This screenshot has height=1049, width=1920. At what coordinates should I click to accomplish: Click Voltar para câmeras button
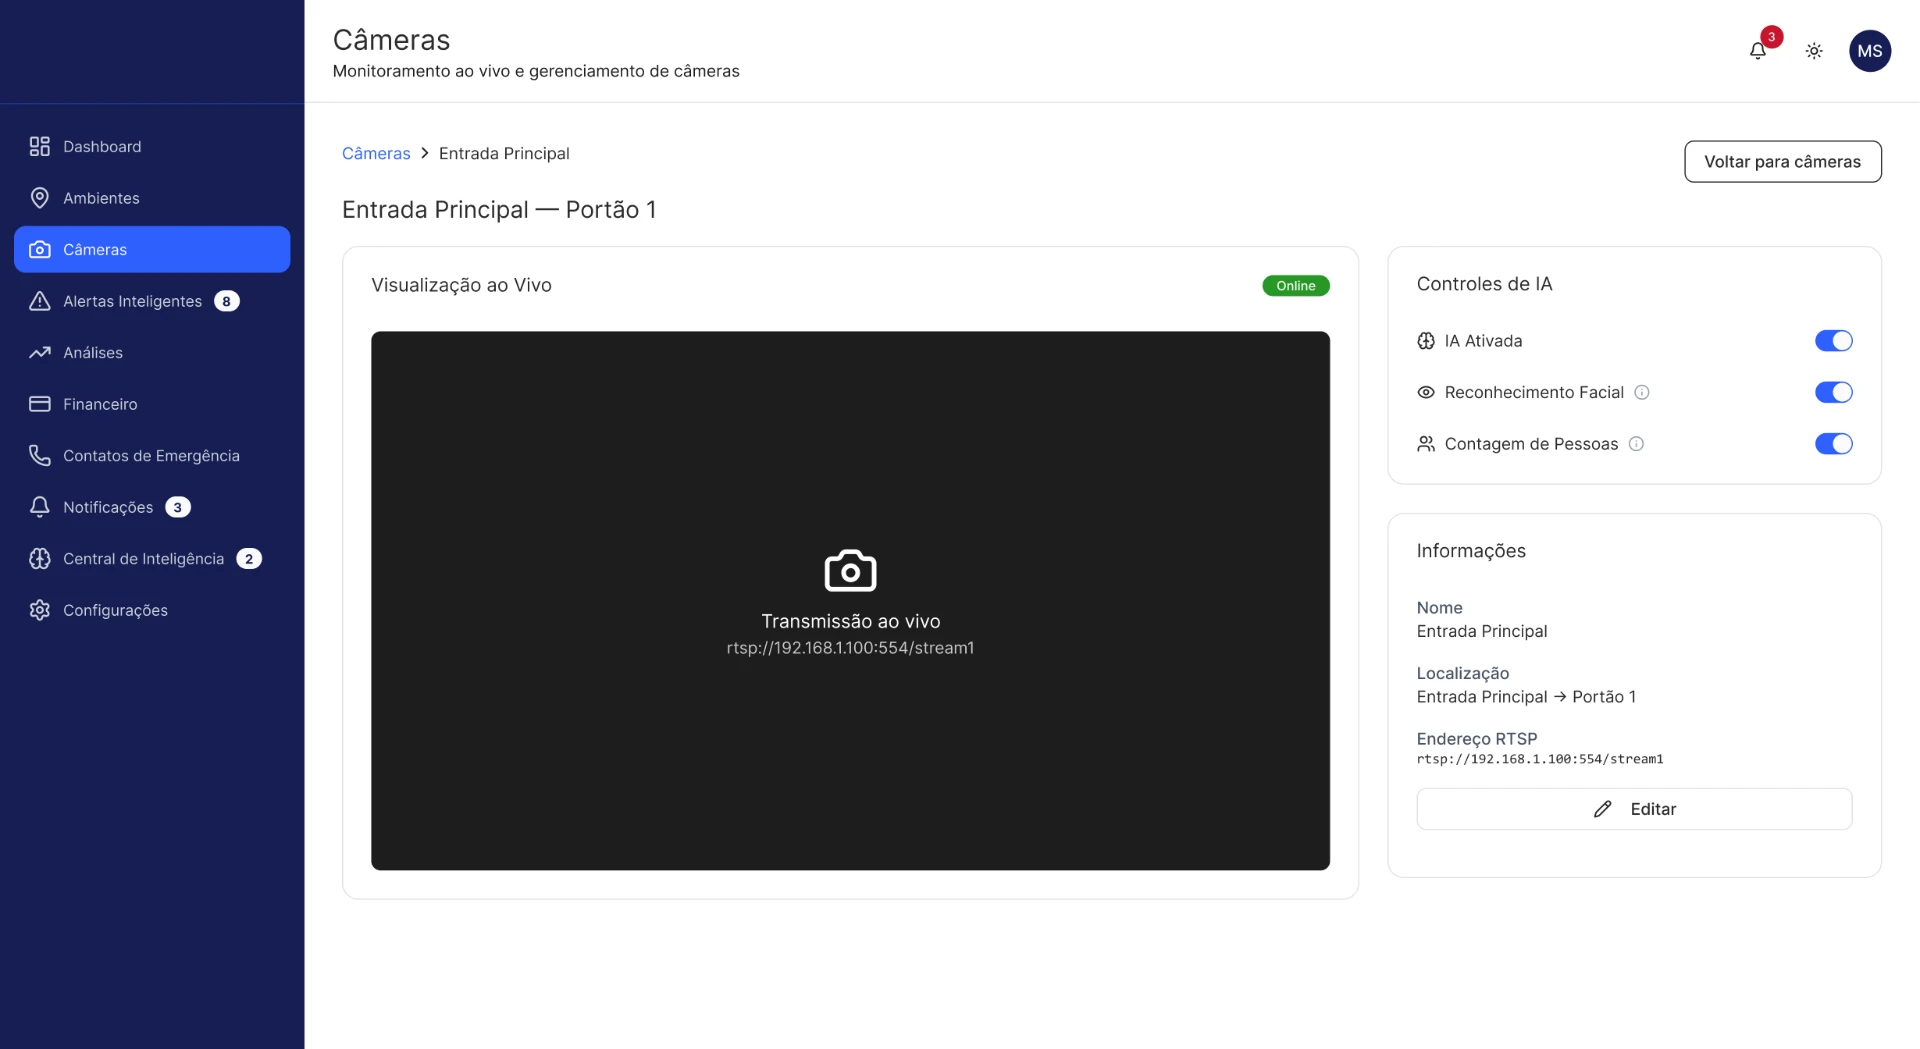pos(1782,162)
